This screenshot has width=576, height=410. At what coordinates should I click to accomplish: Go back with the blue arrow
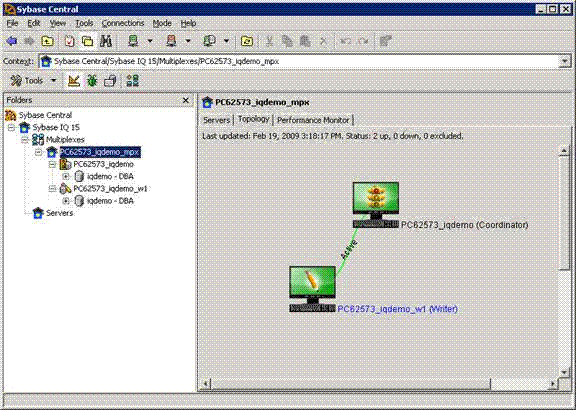click(x=12, y=41)
